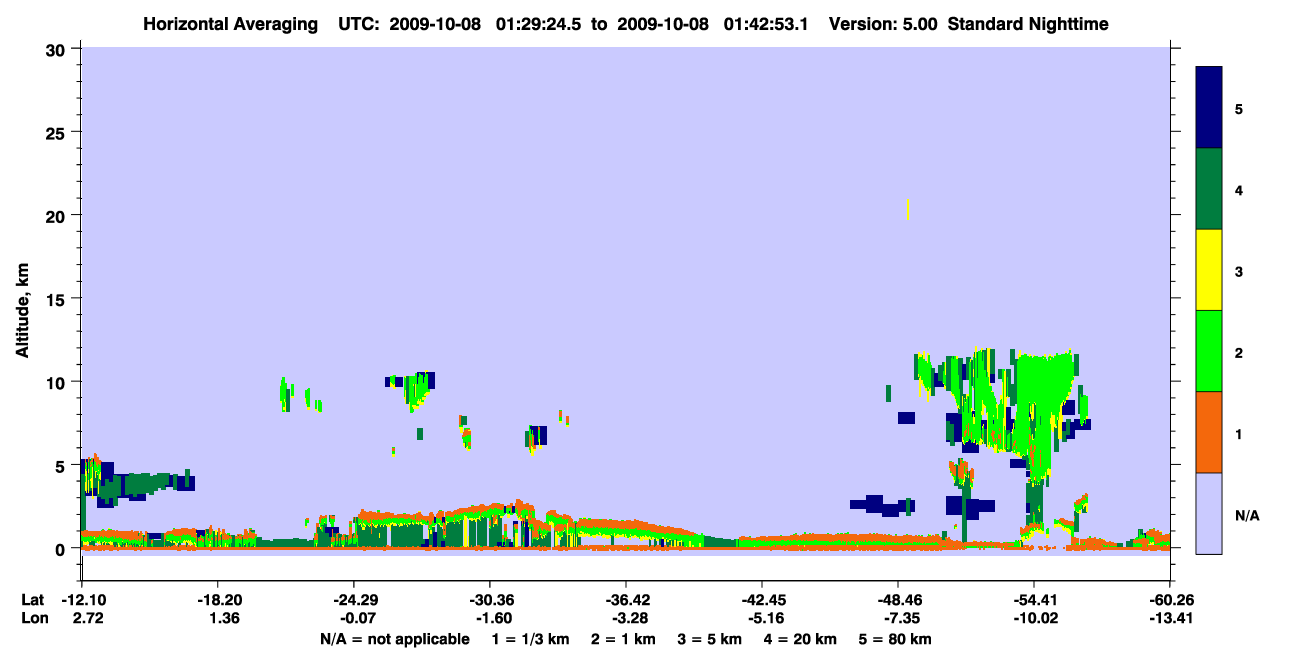Click latitude value -60.26
The image size is (1300, 667).
(1170, 600)
